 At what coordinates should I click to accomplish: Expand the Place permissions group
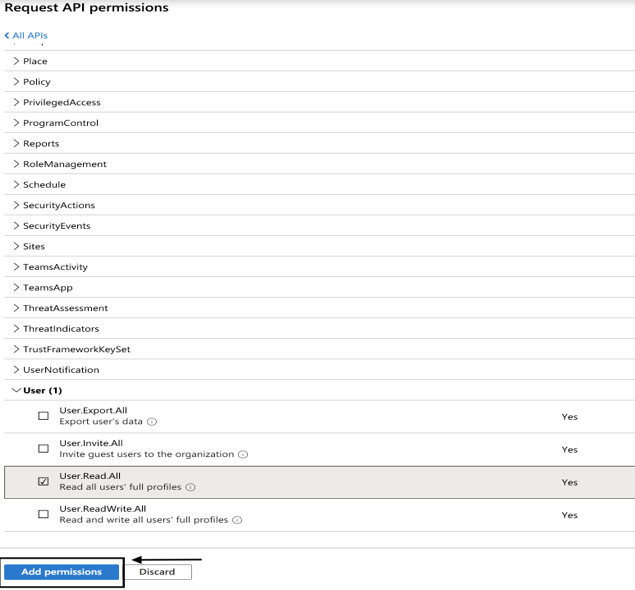[x=34, y=61]
